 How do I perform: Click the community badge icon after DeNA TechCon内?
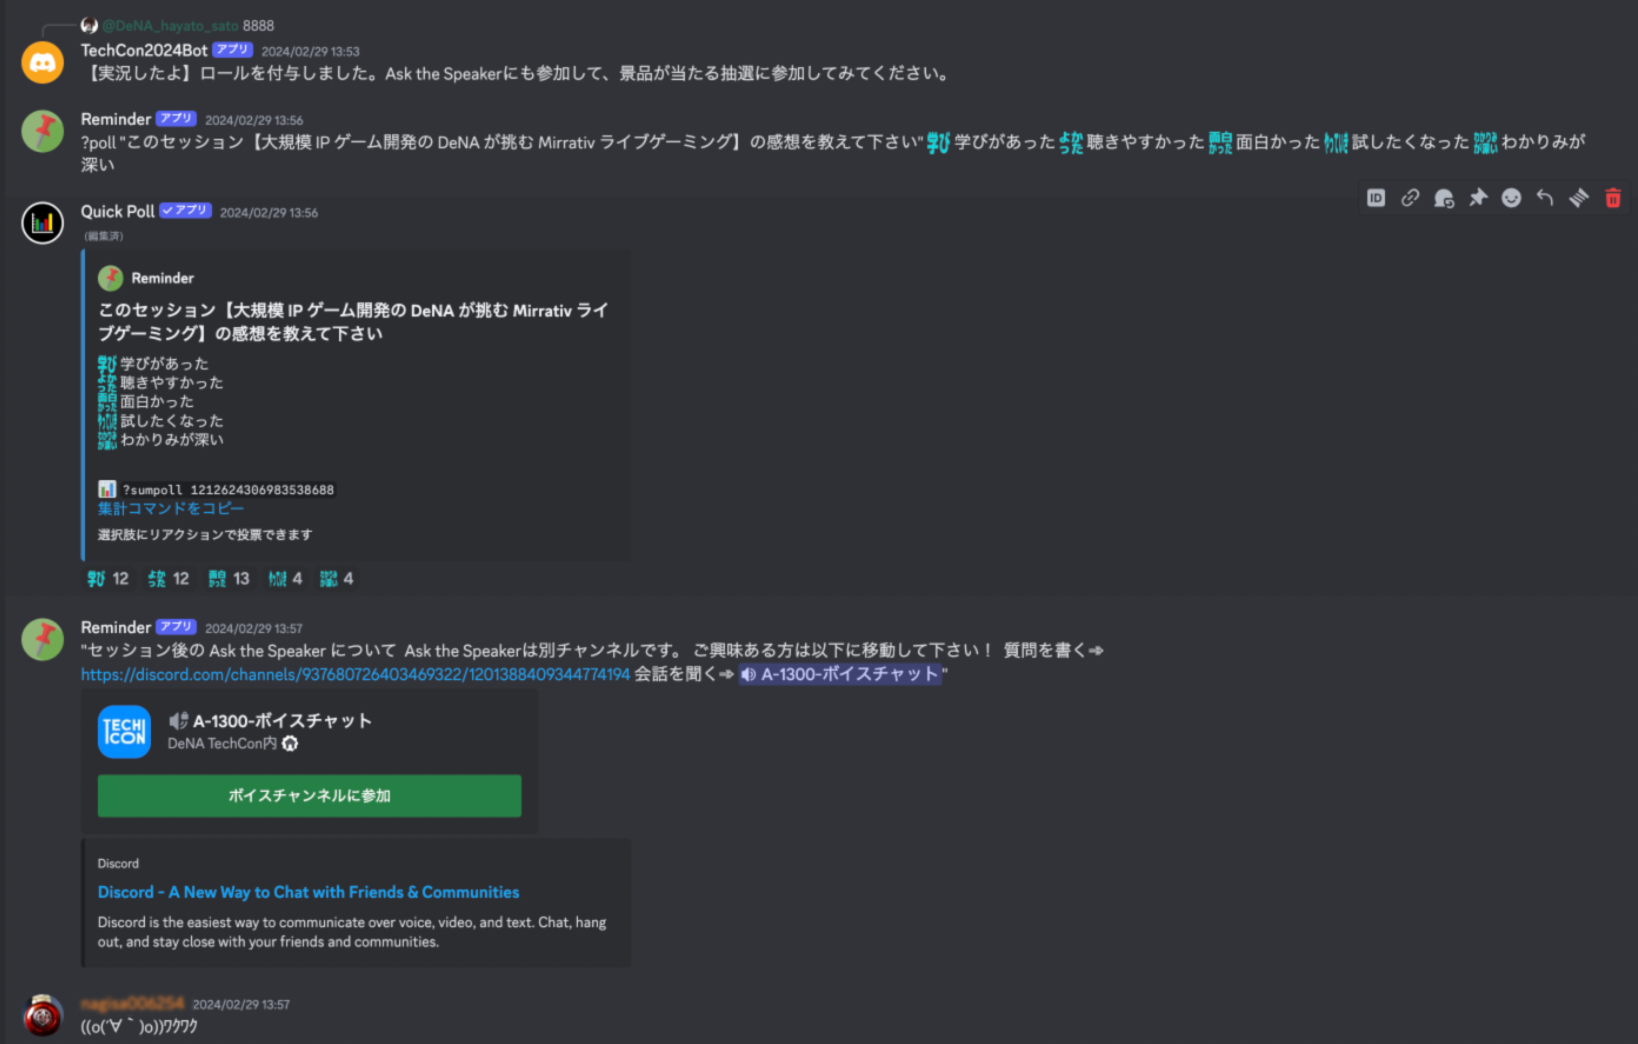click(x=290, y=743)
